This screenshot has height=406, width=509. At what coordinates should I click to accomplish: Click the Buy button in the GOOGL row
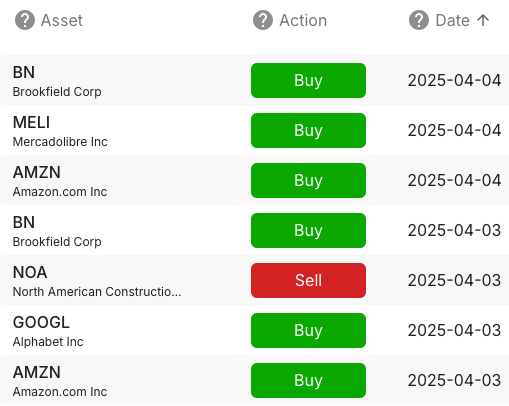308,330
